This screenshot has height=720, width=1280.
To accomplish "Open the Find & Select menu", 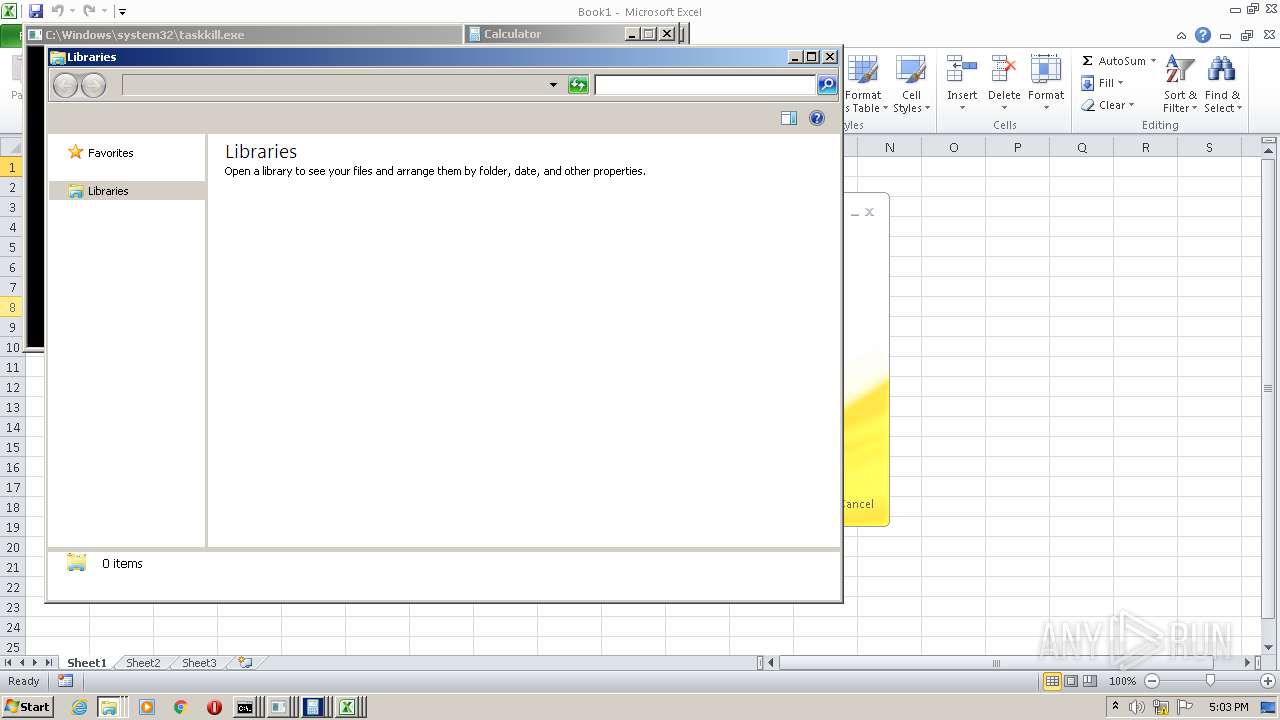I will point(1222,85).
